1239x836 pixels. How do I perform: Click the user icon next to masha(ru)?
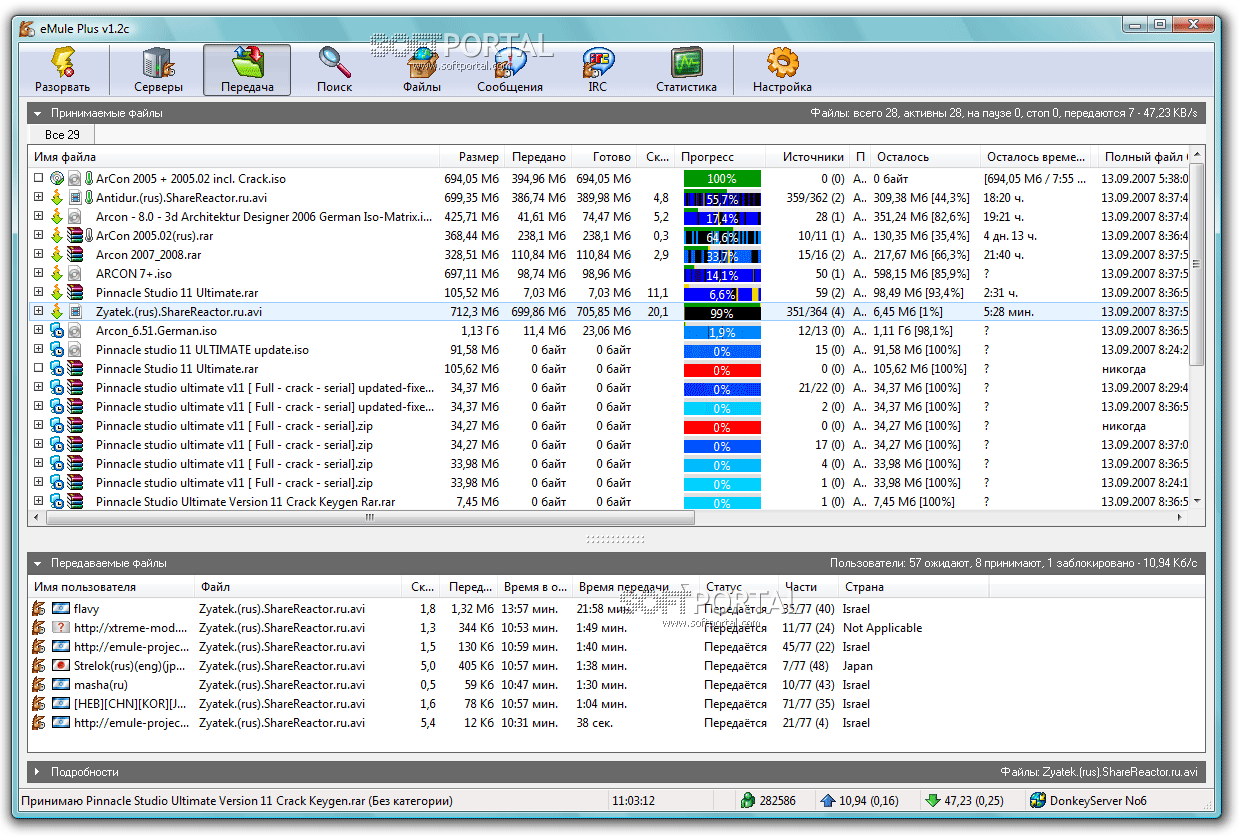coord(39,685)
